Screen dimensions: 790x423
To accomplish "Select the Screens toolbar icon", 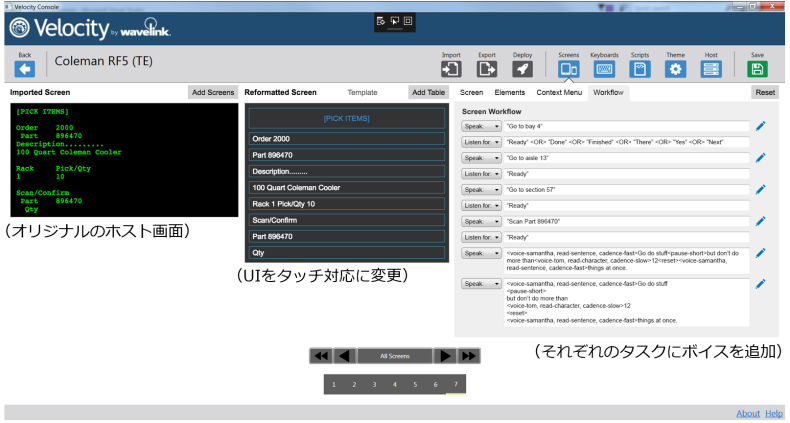I will (568, 69).
